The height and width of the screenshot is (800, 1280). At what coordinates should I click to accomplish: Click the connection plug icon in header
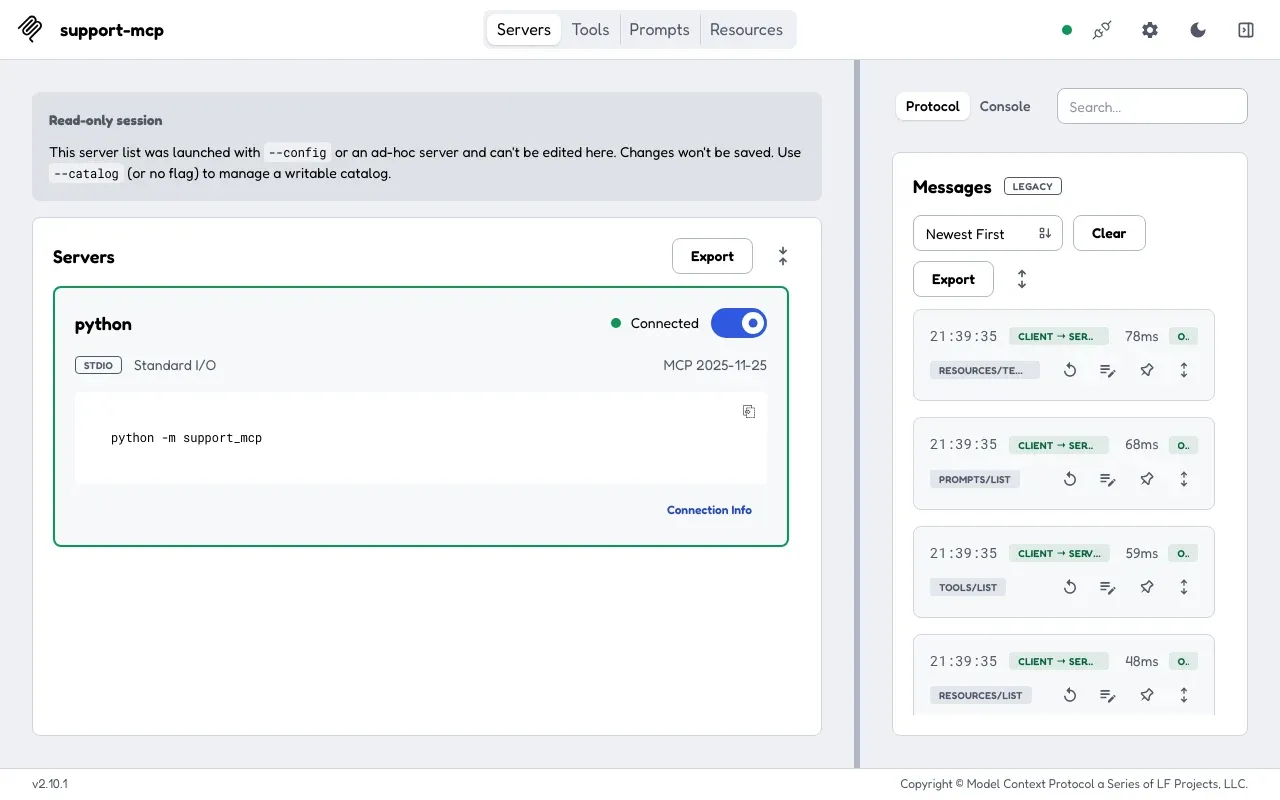(x=1102, y=30)
